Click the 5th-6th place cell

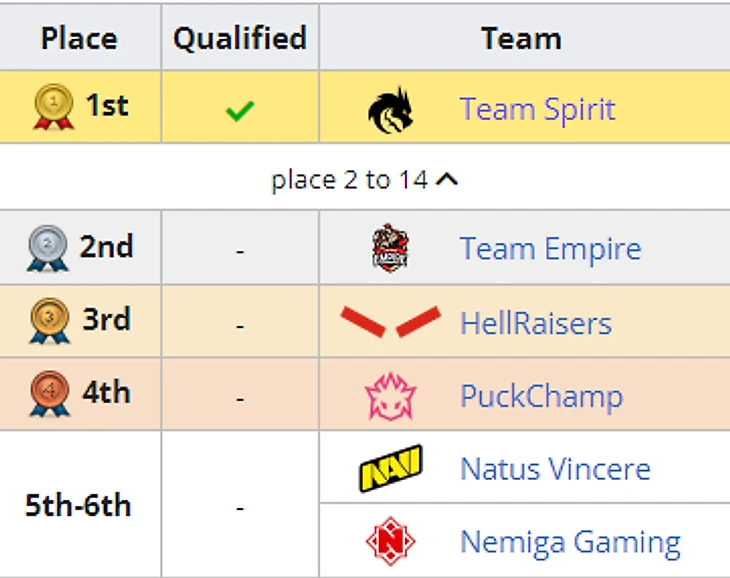click(79, 505)
